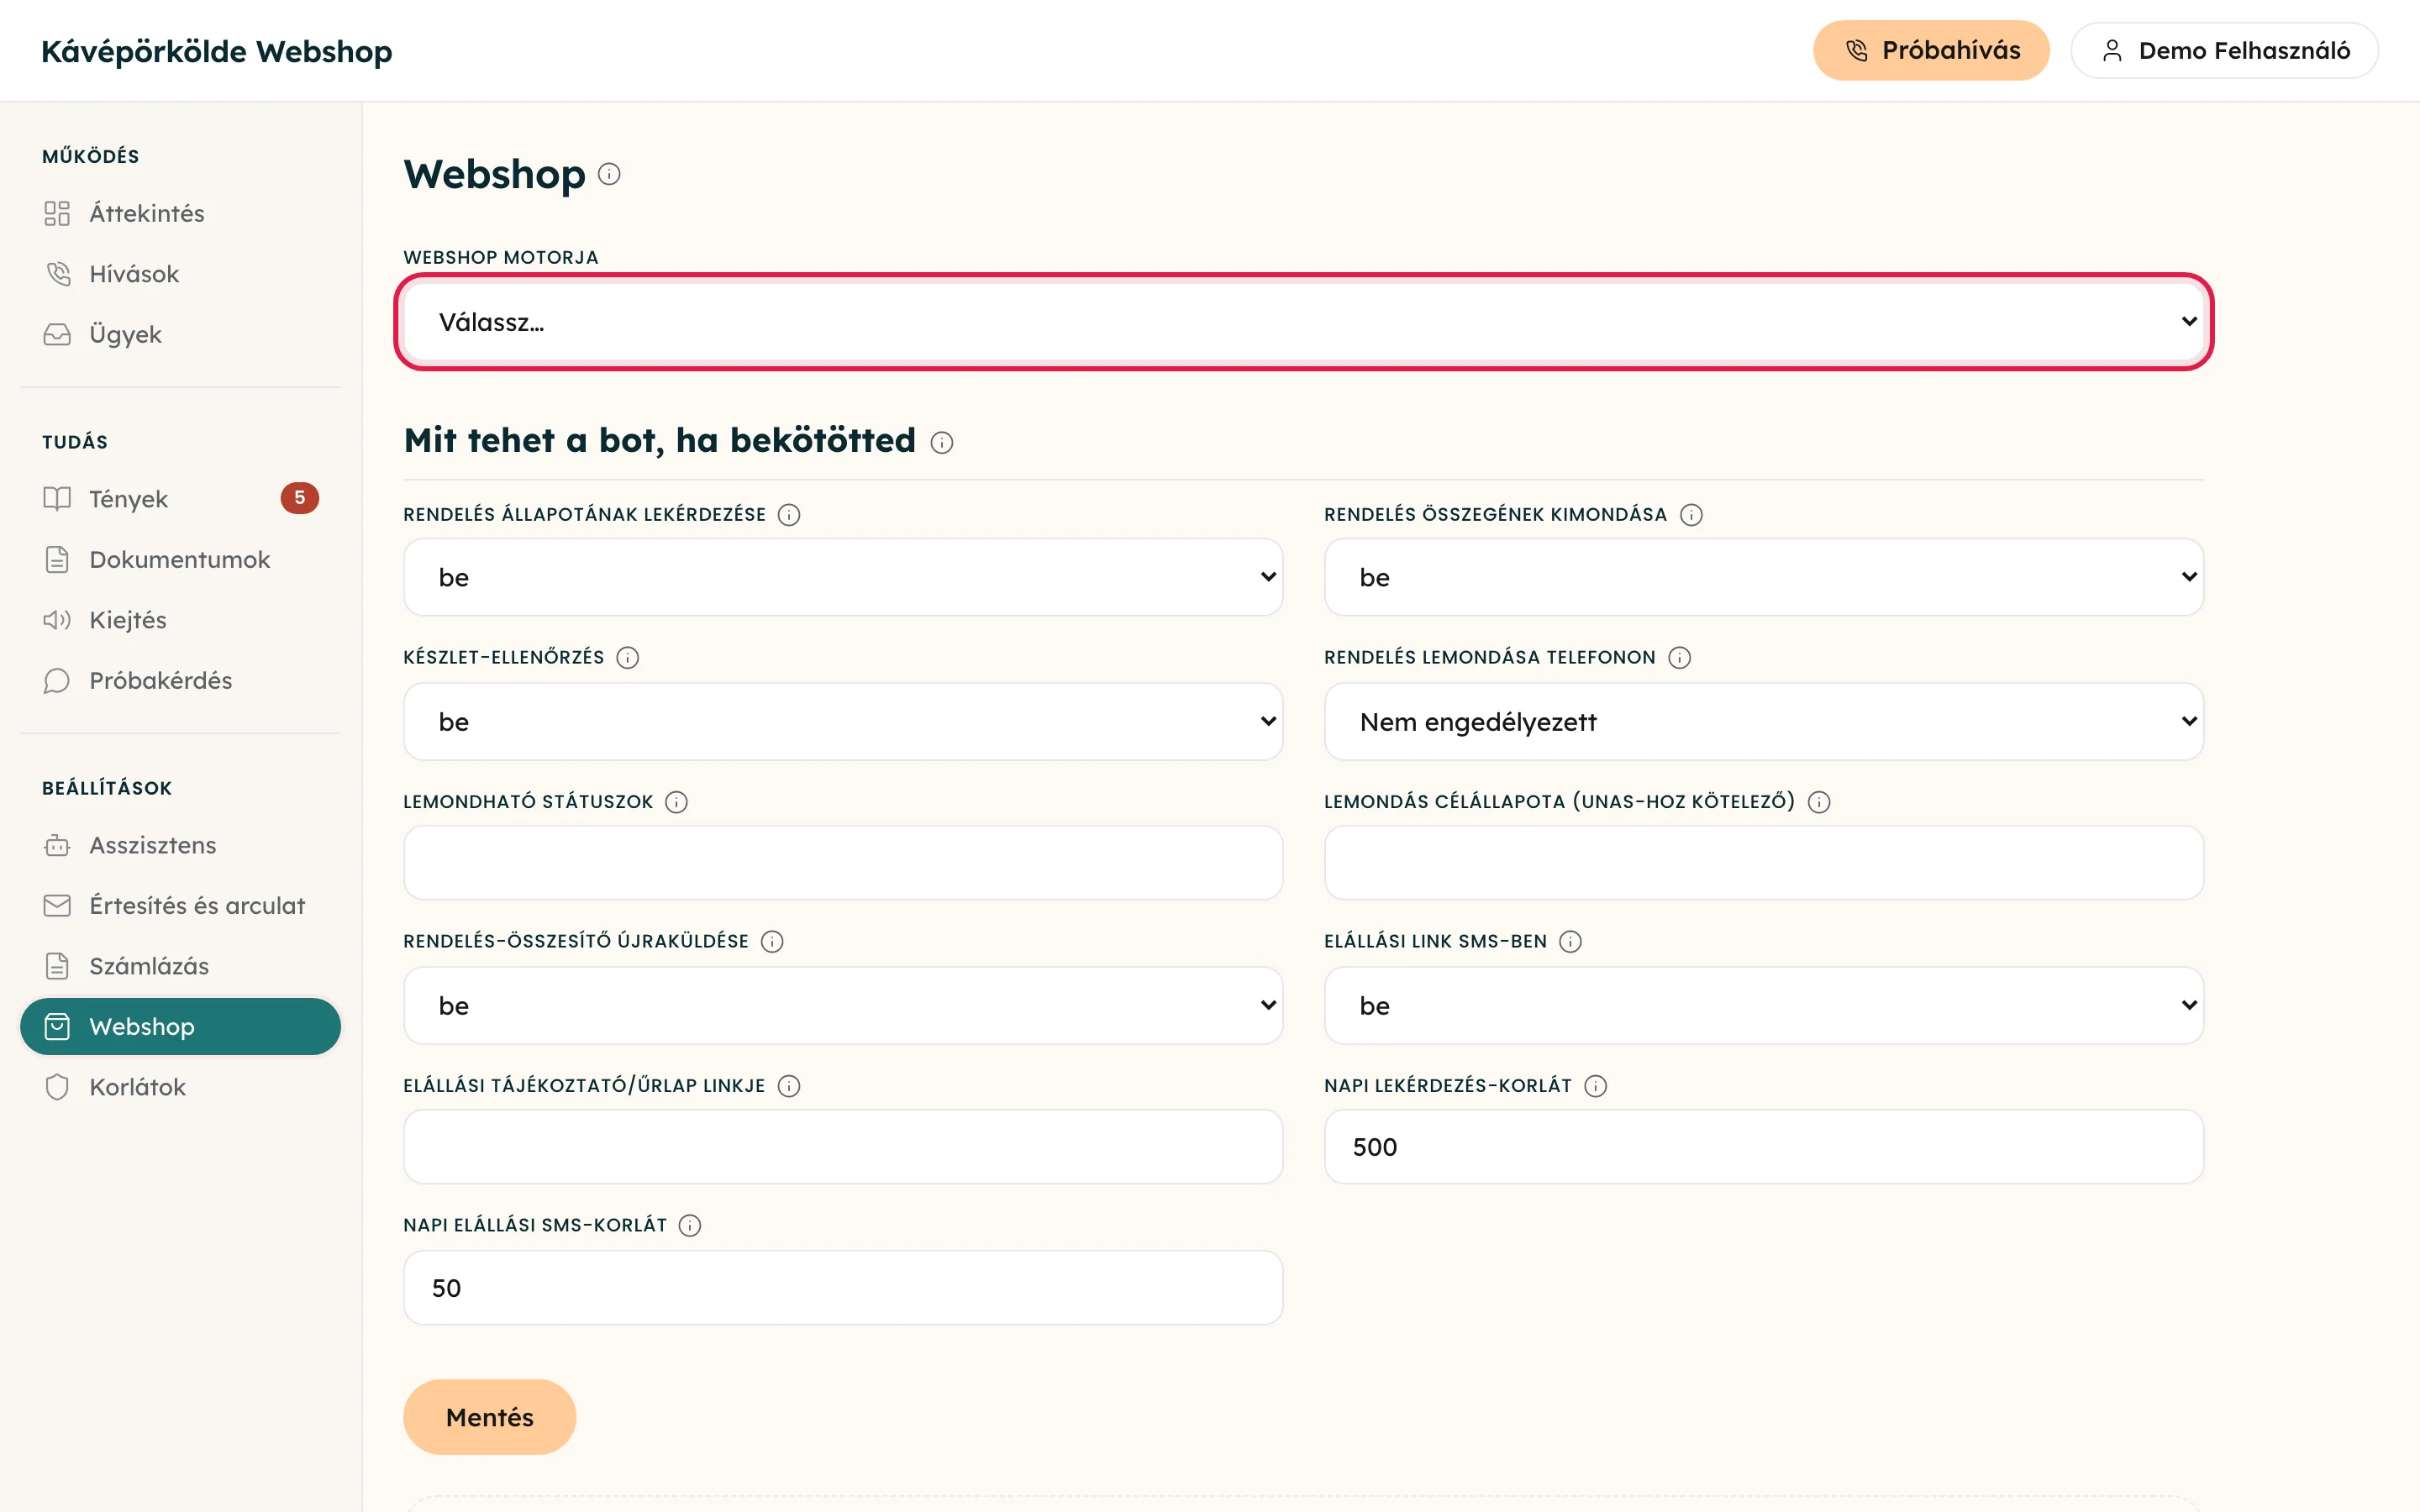
Task: Open Rendelés összegének kimondása dropdown
Action: (x=1764, y=577)
